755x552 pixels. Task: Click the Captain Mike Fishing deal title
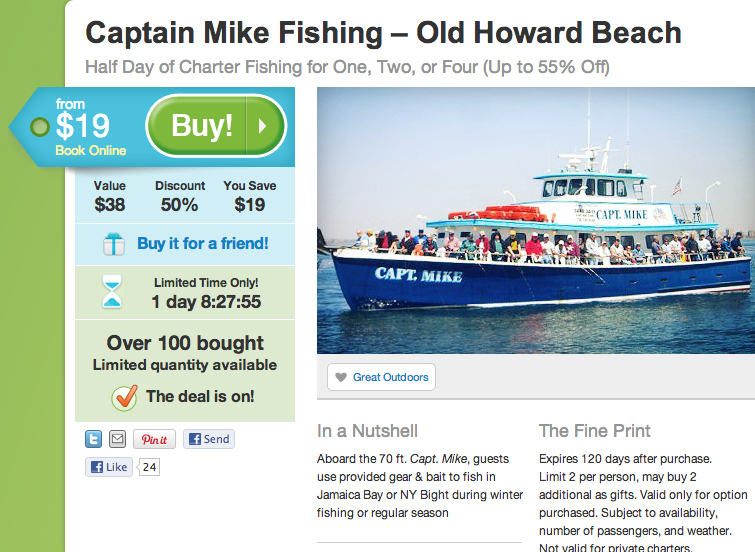click(x=383, y=33)
